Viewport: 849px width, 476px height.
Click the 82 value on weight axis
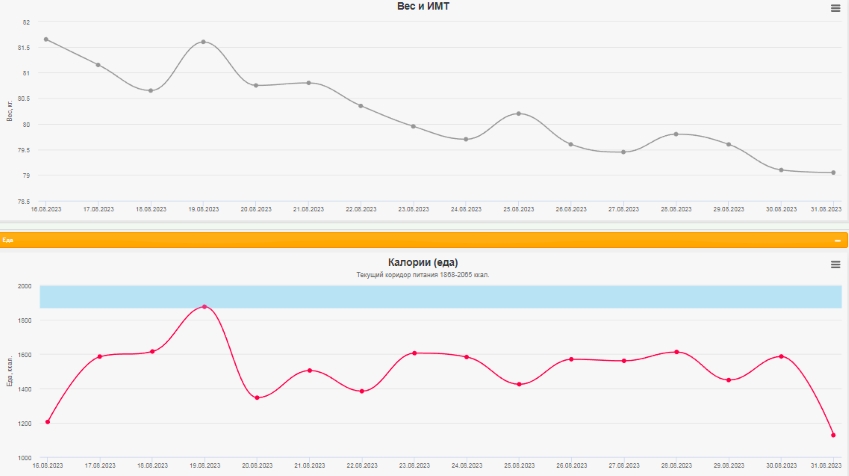[x=27, y=23]
